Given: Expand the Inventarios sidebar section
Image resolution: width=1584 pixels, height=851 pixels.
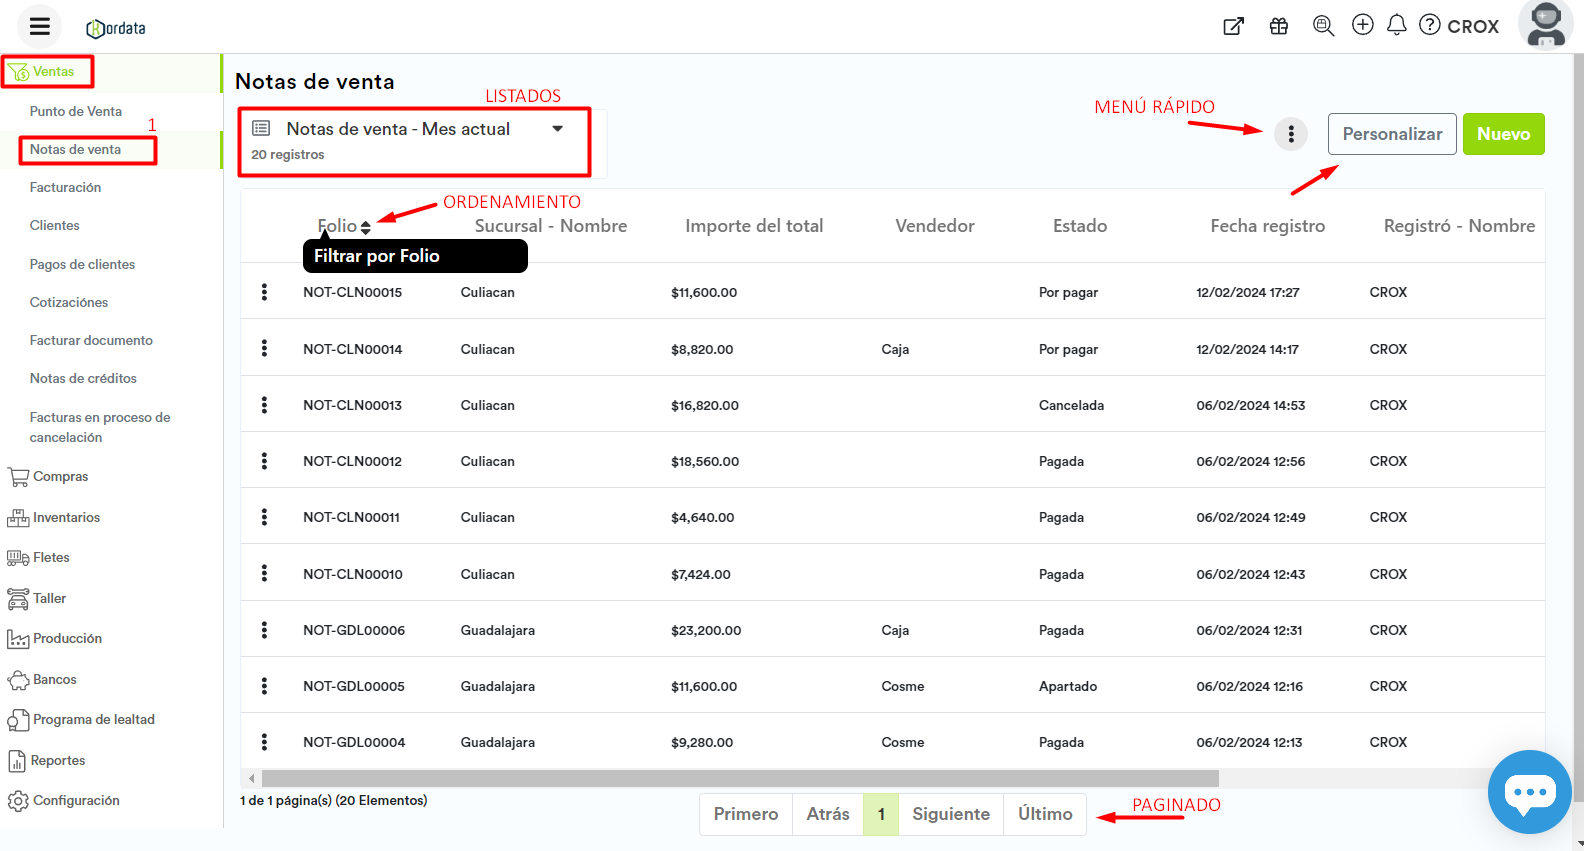Looking at the screenshot, I should click(x=66, y=518).
